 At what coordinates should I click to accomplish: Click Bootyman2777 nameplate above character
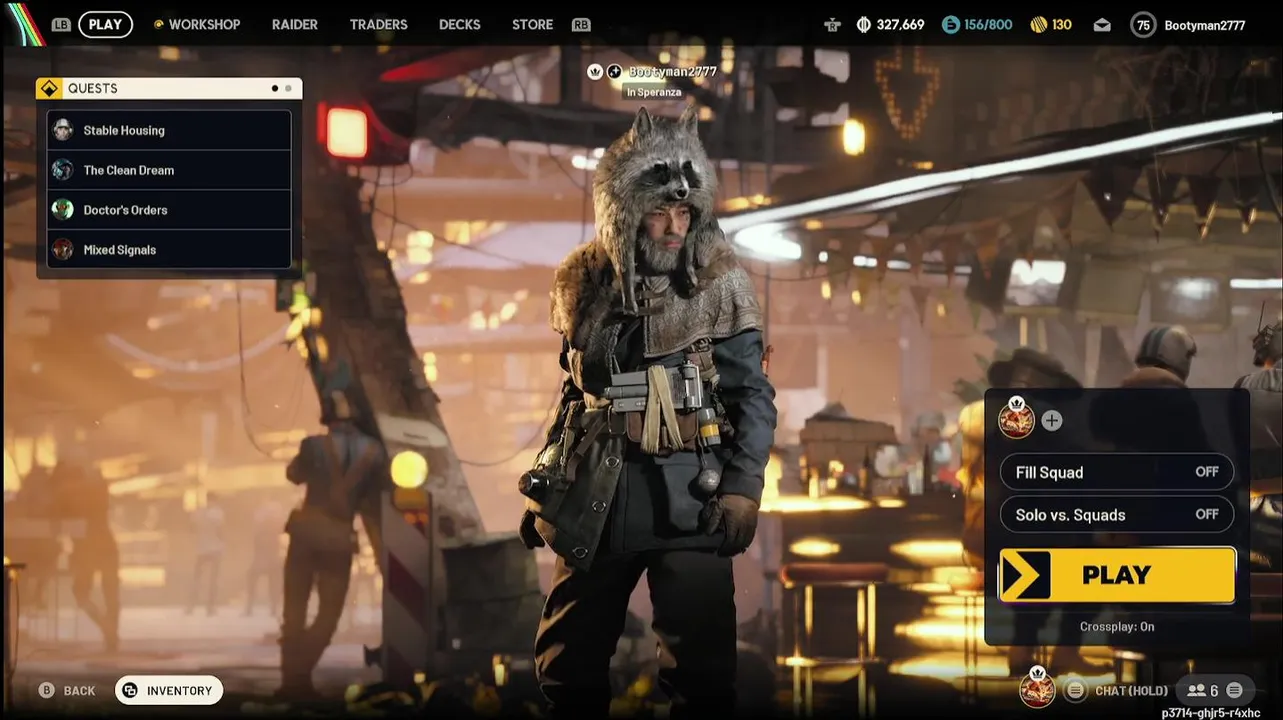(x=672, y=72)
